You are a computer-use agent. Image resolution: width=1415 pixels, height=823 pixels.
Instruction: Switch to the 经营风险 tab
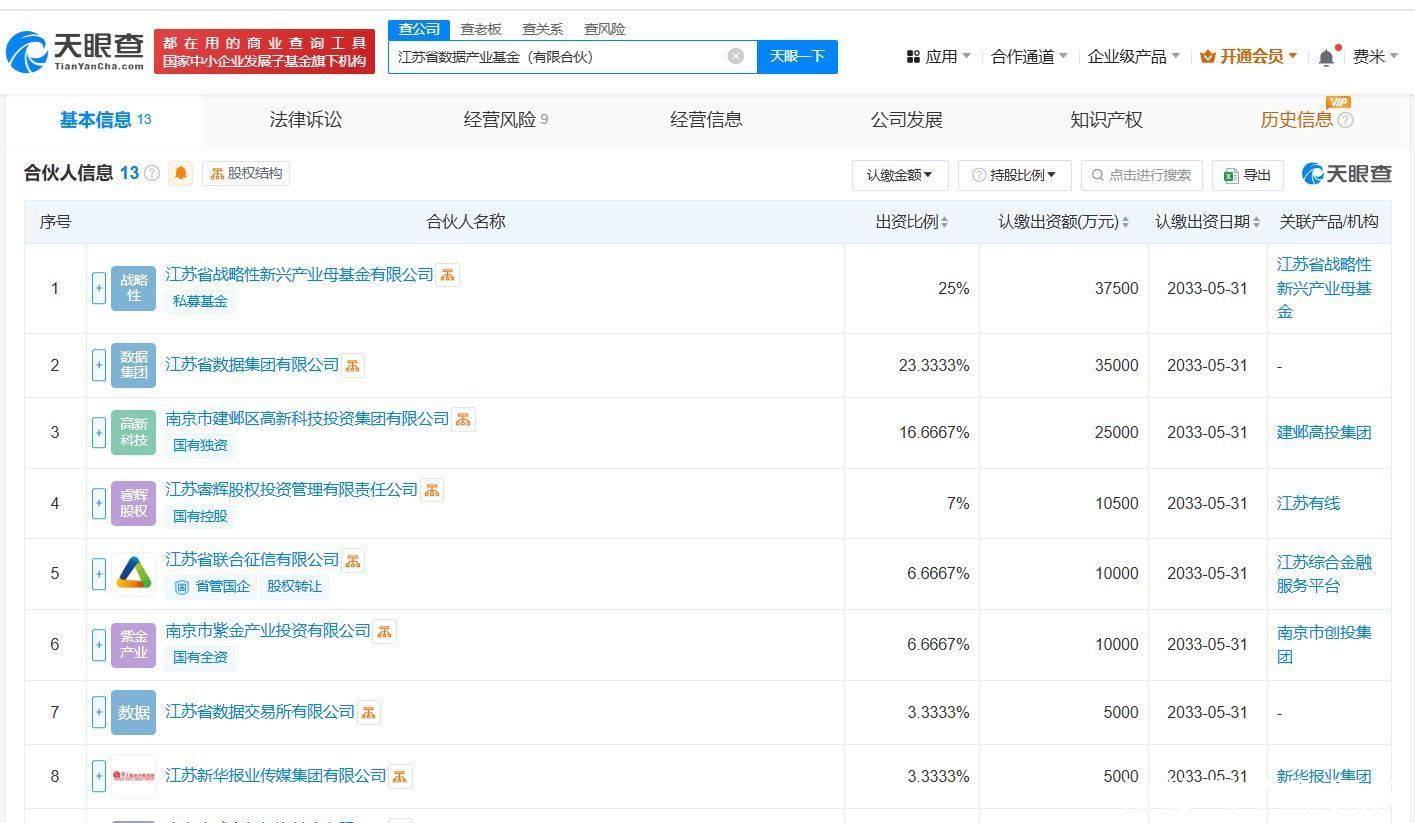(506, 120)
